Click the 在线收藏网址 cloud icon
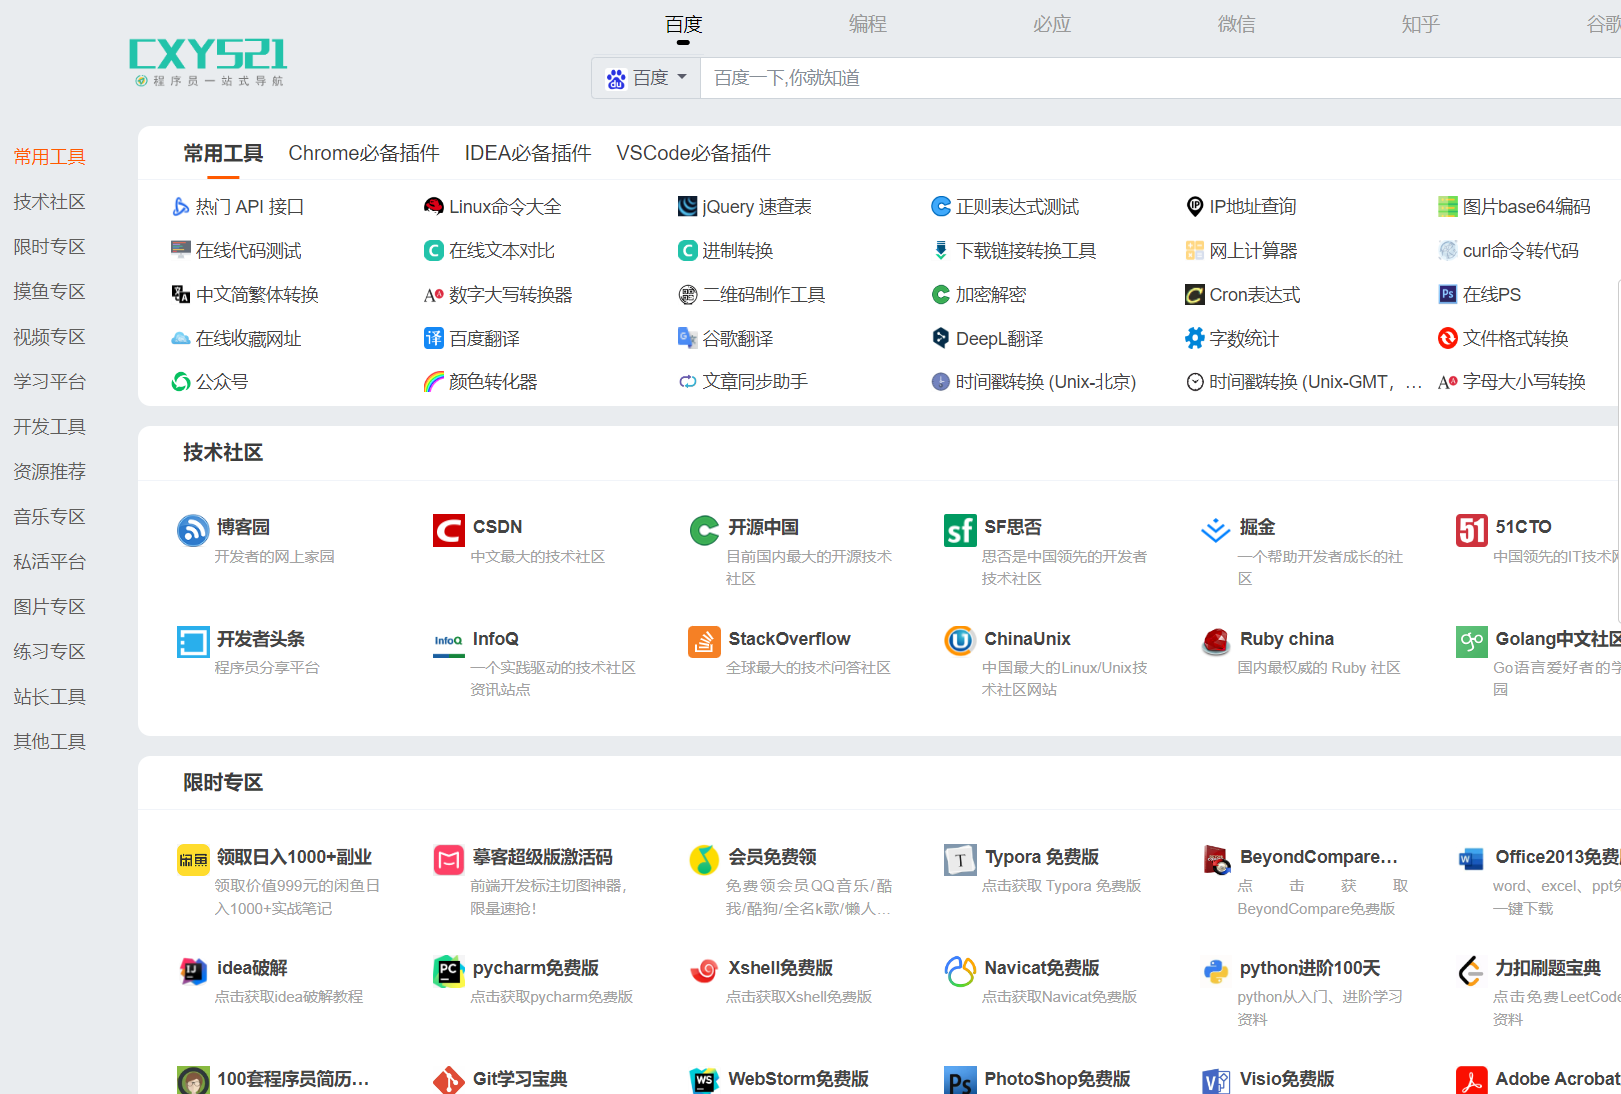1621x1094 pixels. click(x=181, y=338)
